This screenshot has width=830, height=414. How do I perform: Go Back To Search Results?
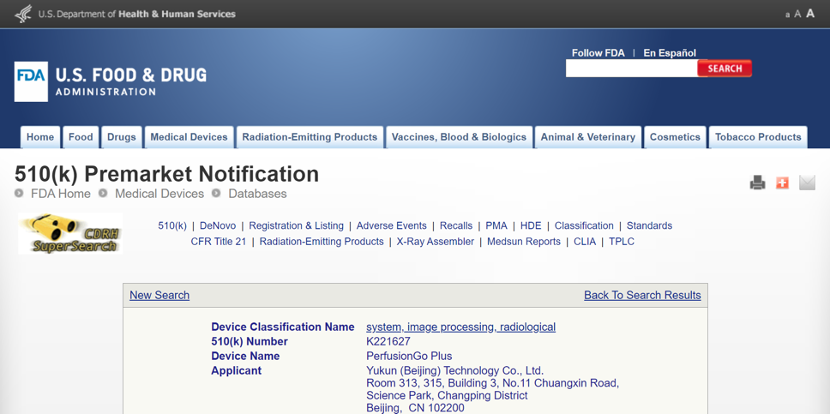click(642, 295)
